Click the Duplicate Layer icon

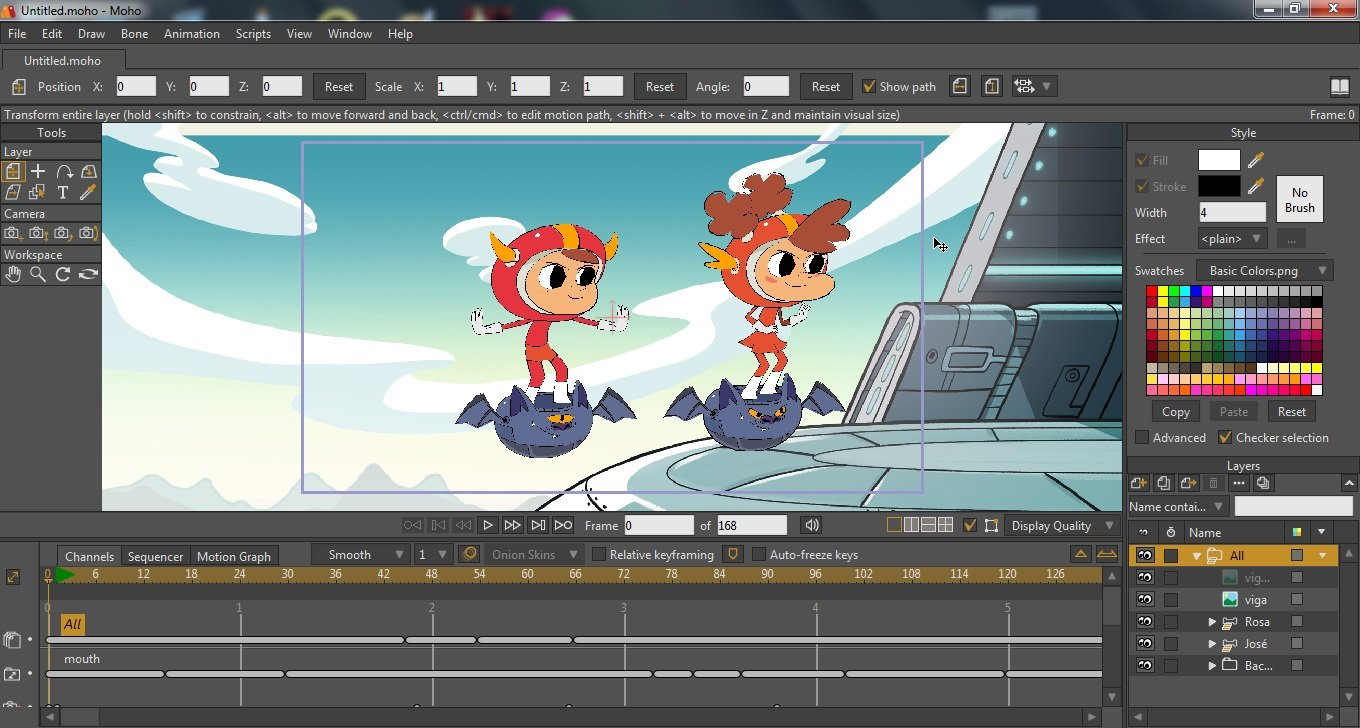click(x=1163, y=484)
